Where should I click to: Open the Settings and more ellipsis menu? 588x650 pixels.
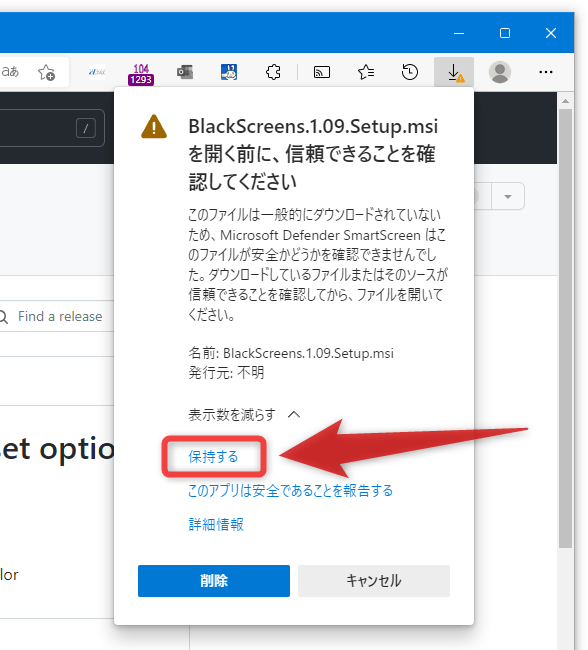click(x=546, y=72)
